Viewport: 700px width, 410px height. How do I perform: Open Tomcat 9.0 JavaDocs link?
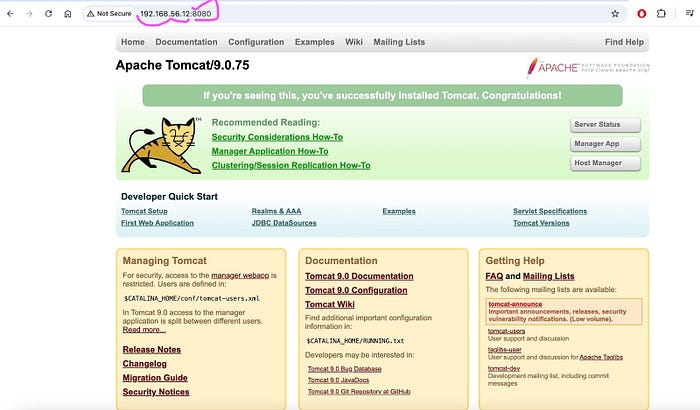338,380
